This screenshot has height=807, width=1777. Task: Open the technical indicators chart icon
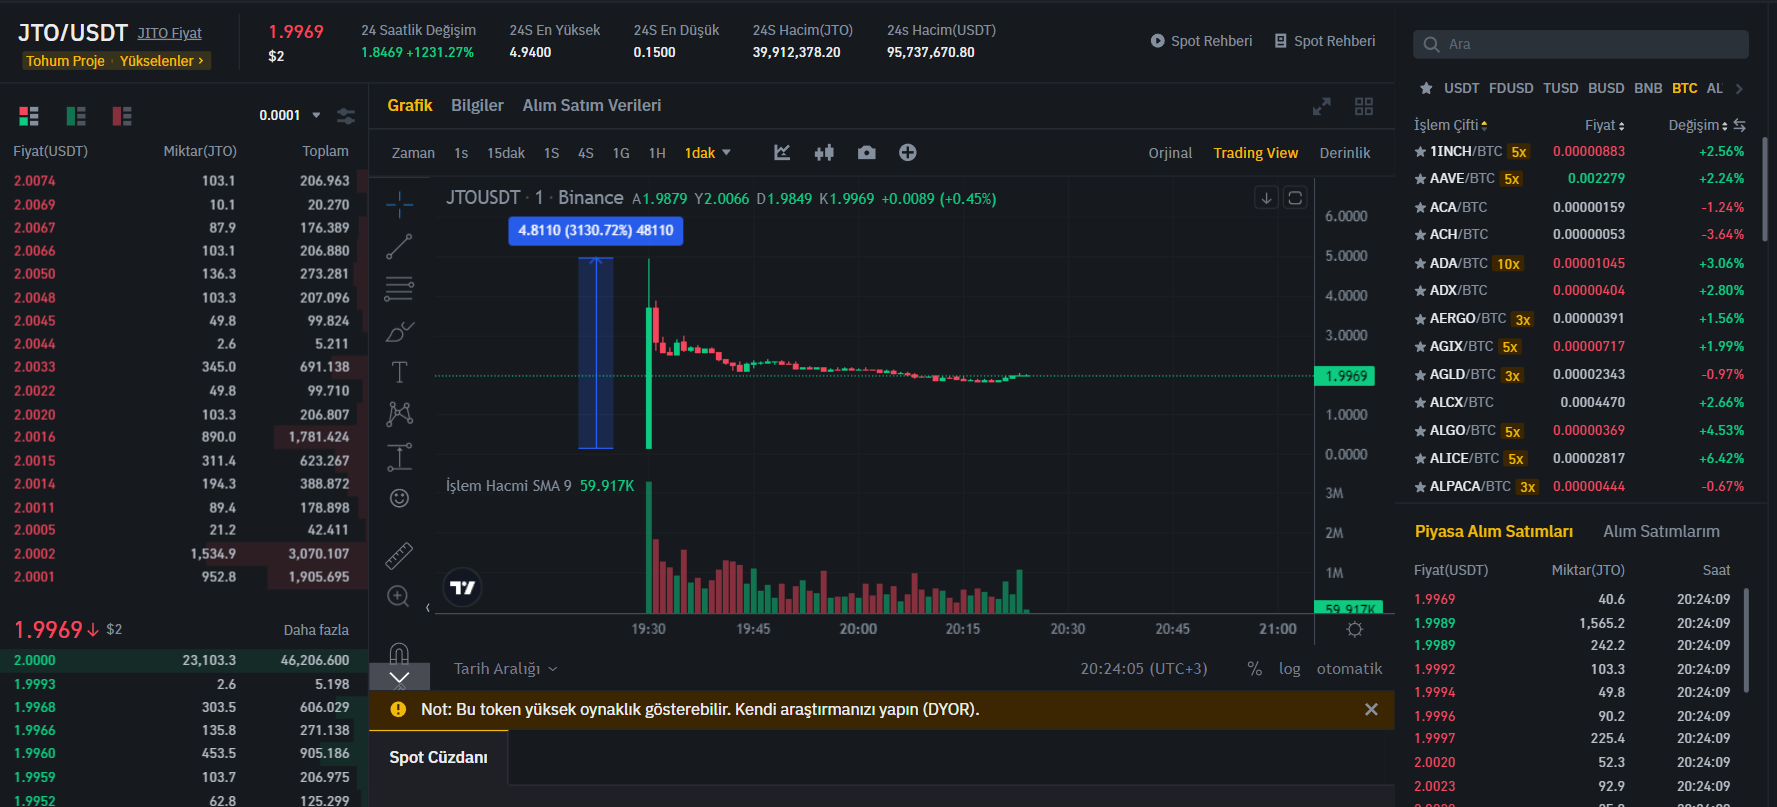(782, 153)
